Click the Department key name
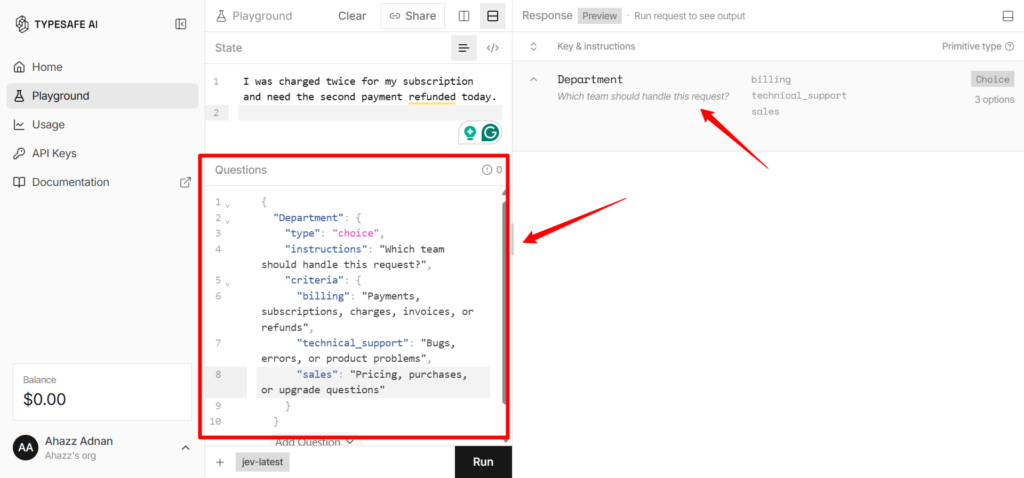 coord(590,79)
